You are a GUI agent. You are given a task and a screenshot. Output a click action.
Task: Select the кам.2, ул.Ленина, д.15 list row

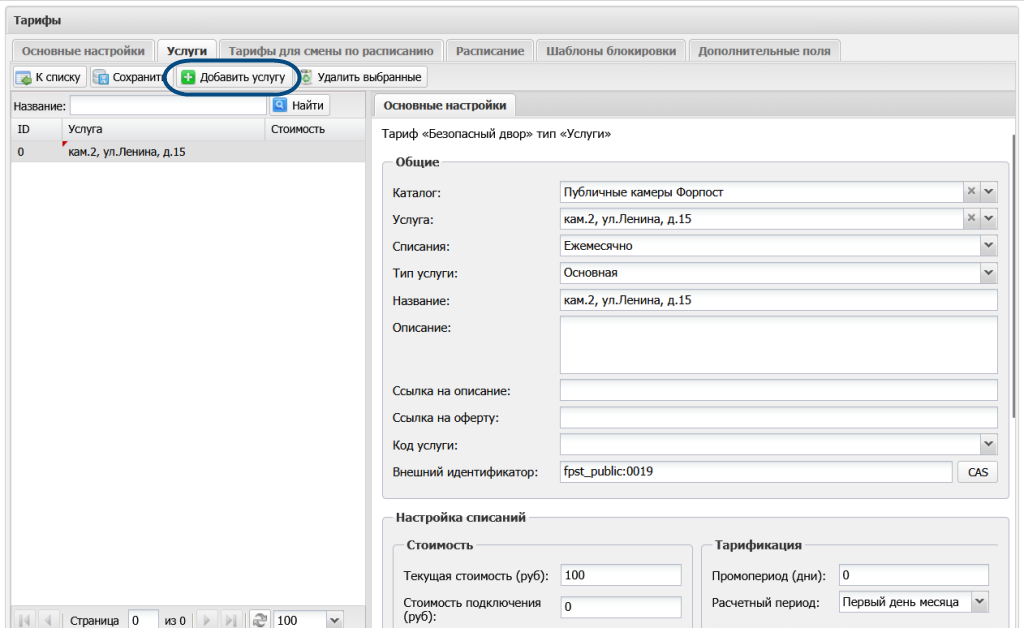(188, 151)
